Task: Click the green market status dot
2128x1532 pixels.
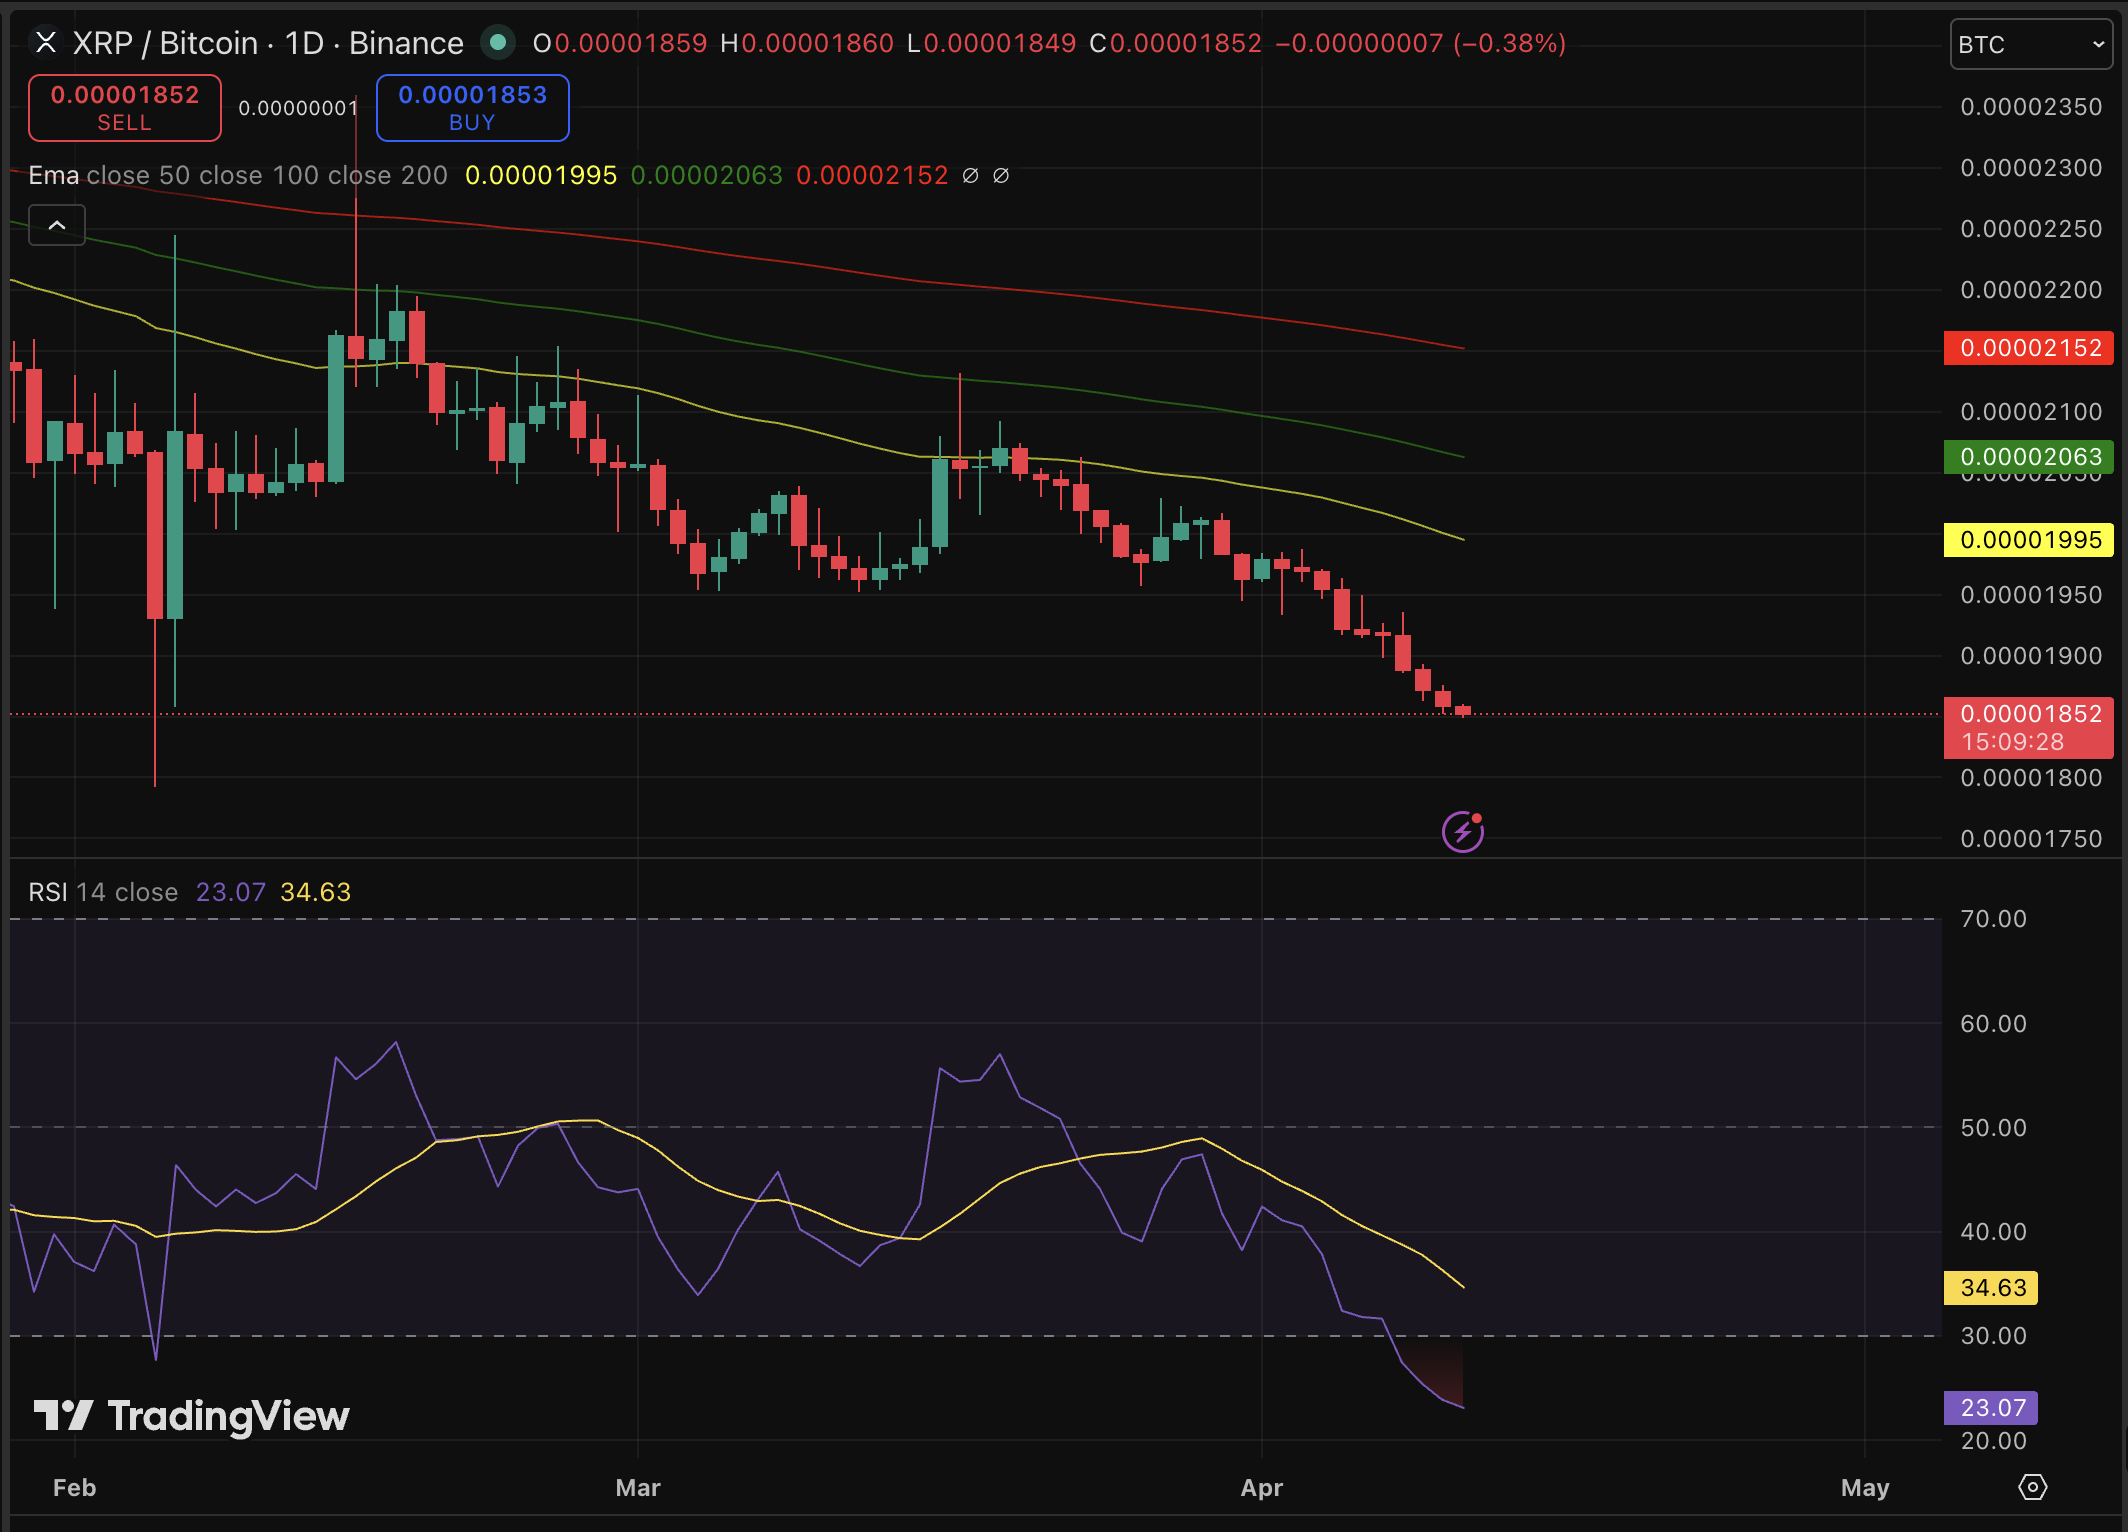Action: tap(497, 43)
